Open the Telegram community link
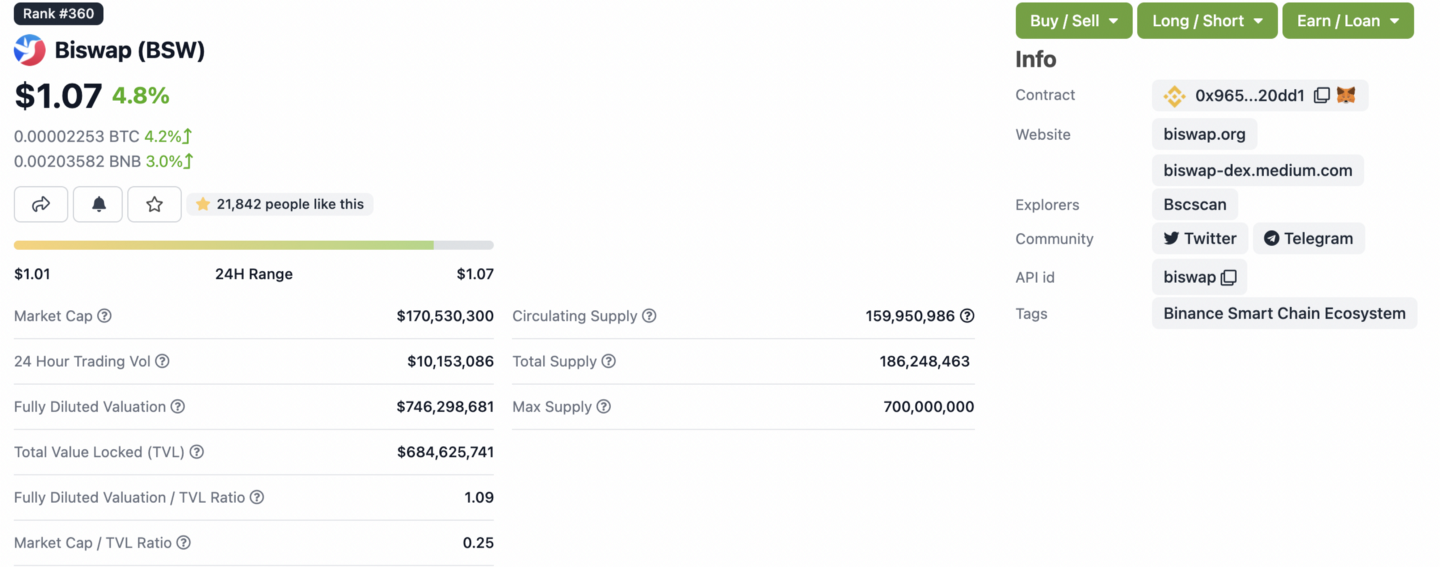The width and height of the screenshot is (1440, 567). (1308, 238)
